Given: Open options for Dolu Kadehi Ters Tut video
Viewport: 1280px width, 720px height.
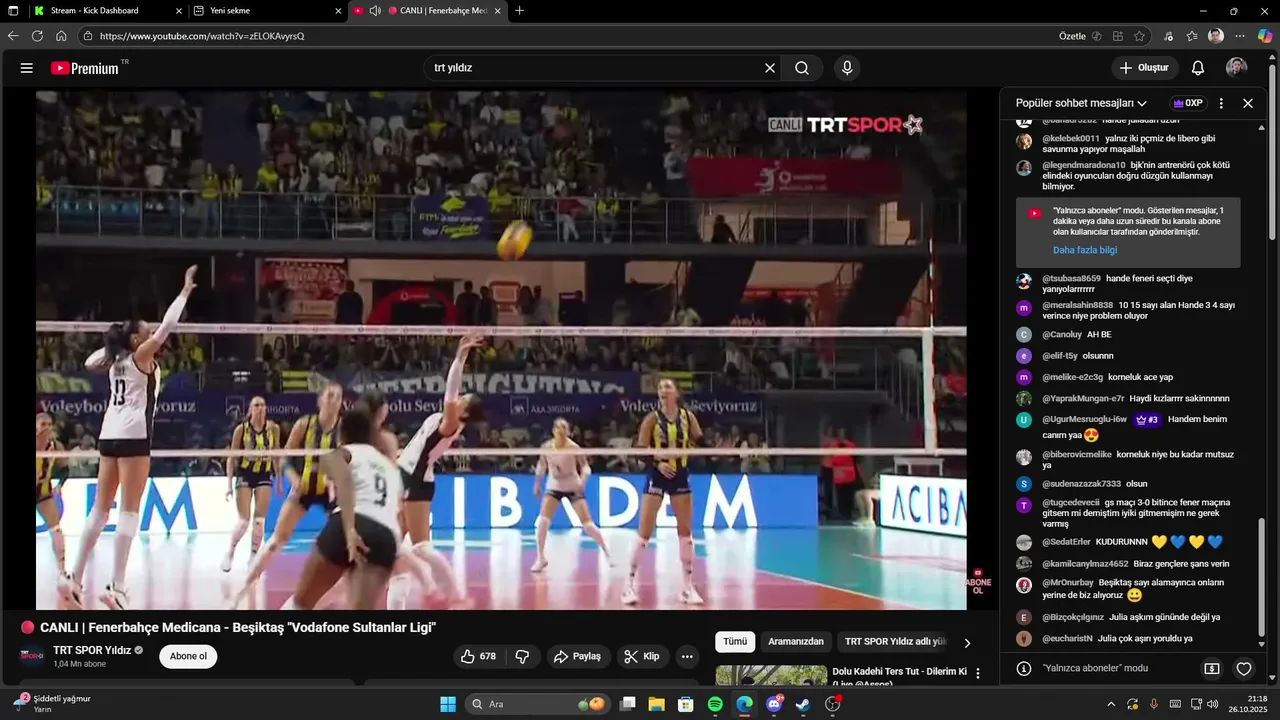Looking at the screenshot, I should [978, 673].
